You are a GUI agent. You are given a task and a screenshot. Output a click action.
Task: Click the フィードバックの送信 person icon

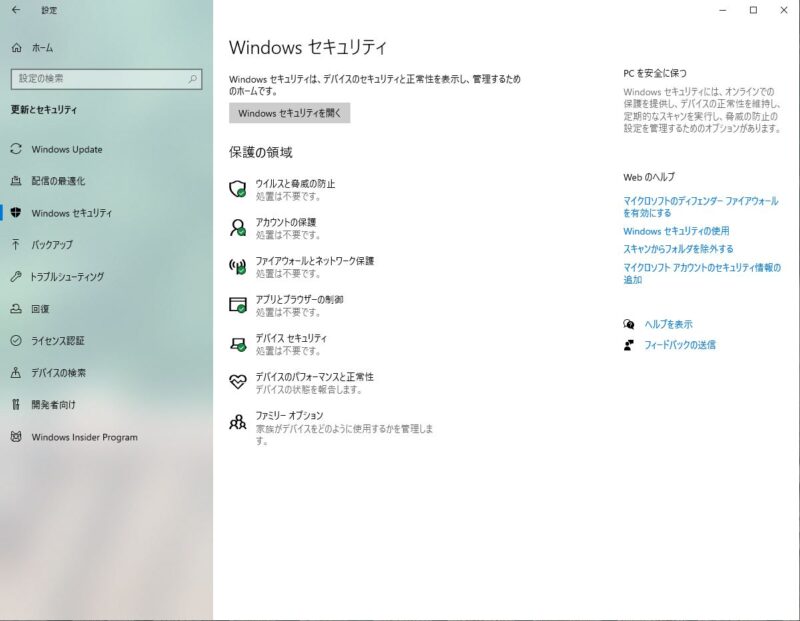[x=629, y=345]
